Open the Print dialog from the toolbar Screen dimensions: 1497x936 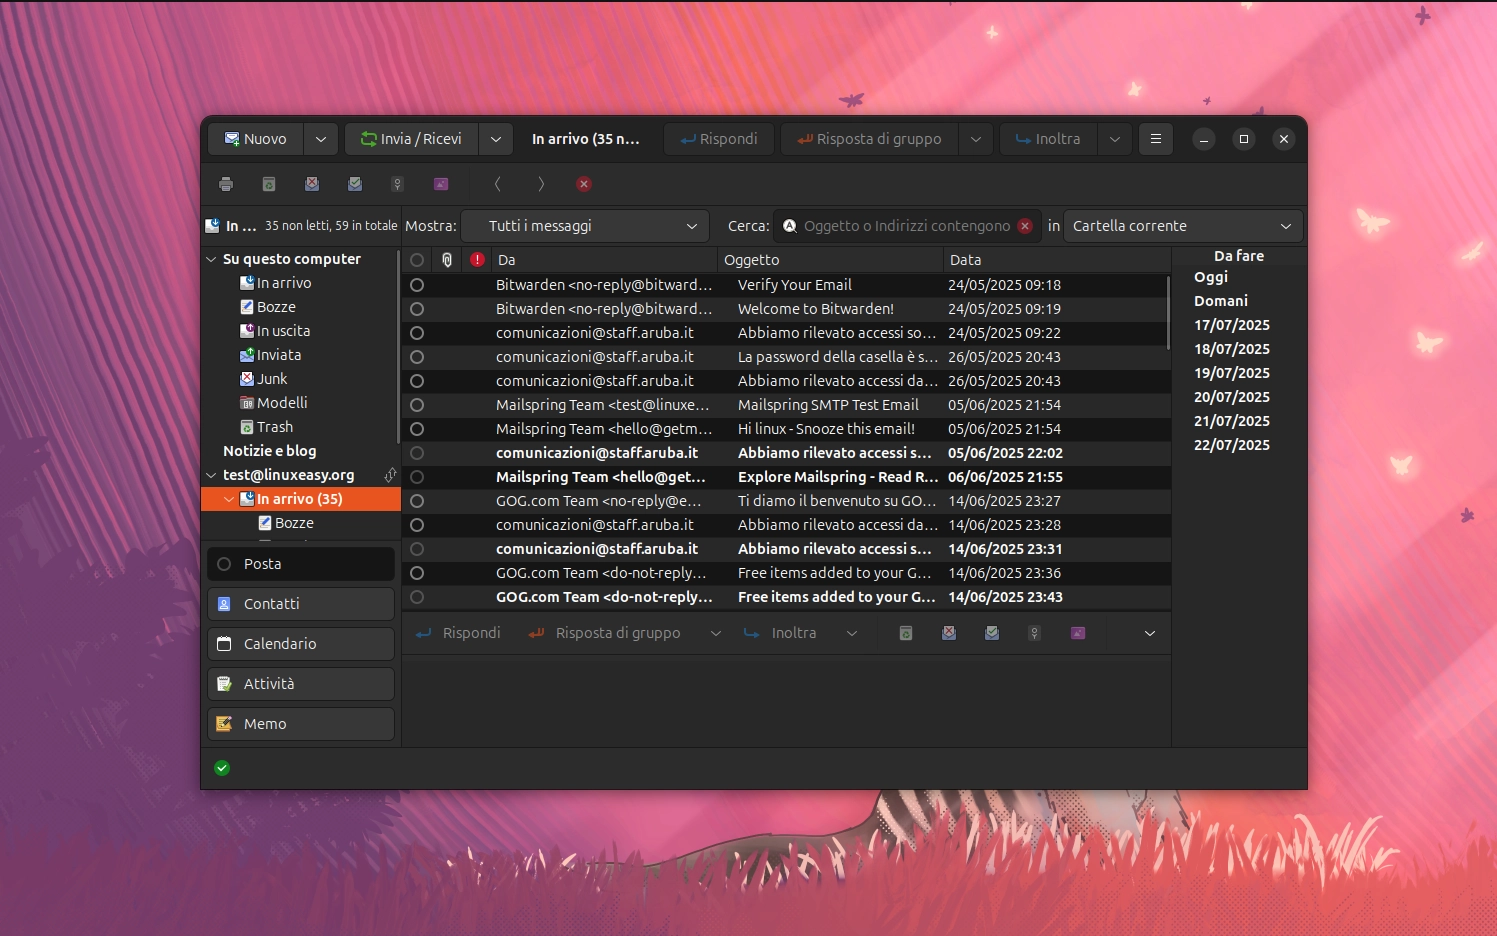tap(226, 184)
